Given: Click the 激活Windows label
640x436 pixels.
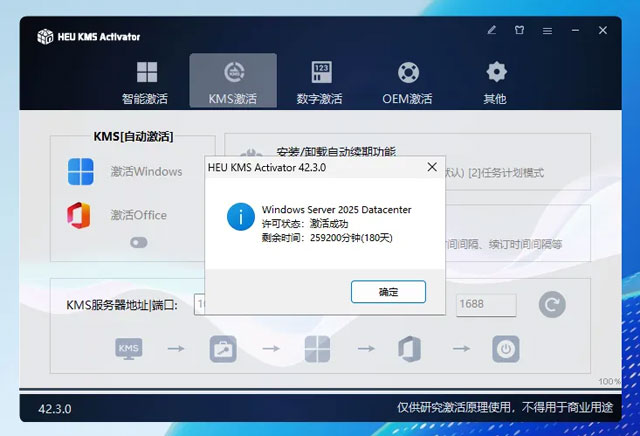Looking at the screenshot, I should (x=146, y=171).
